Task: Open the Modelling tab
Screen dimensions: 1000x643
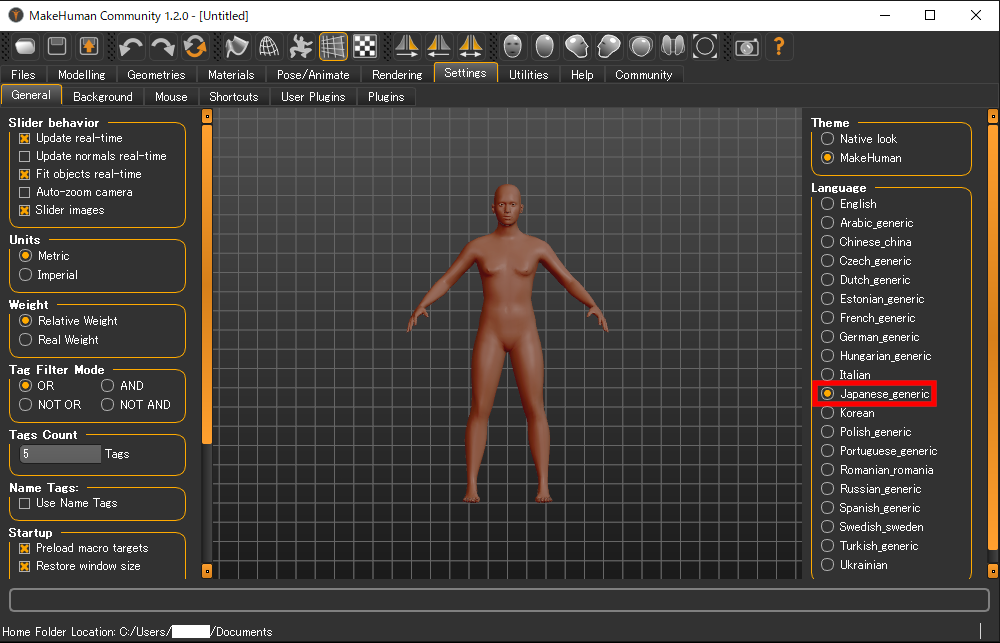Action: click(x=81, y=75)
